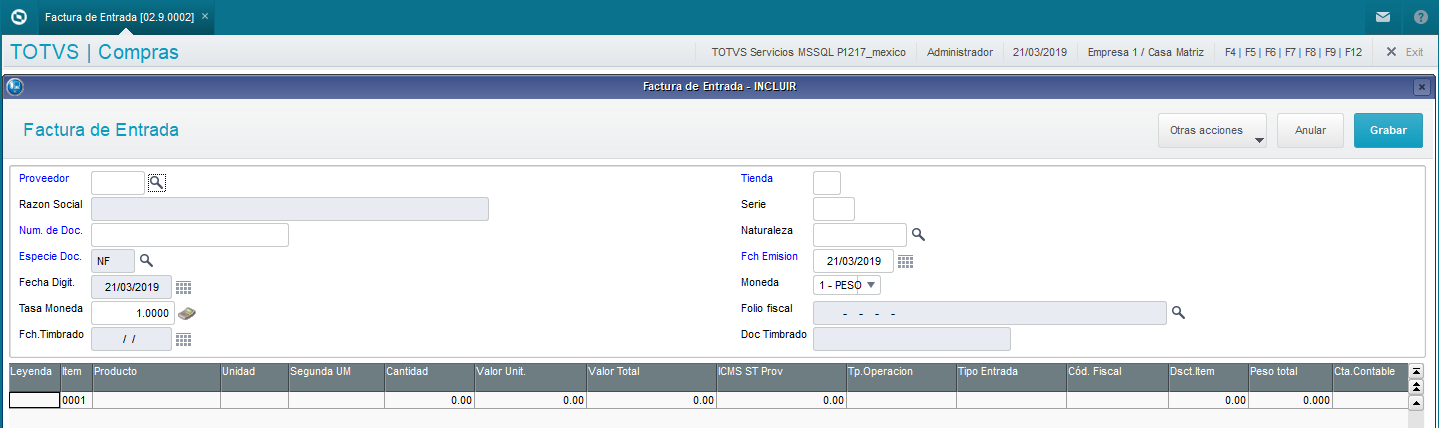Open Especie Doc. search magnifier
The image size is (1439, 428).
pyautogui.click(x=146, y=260)
